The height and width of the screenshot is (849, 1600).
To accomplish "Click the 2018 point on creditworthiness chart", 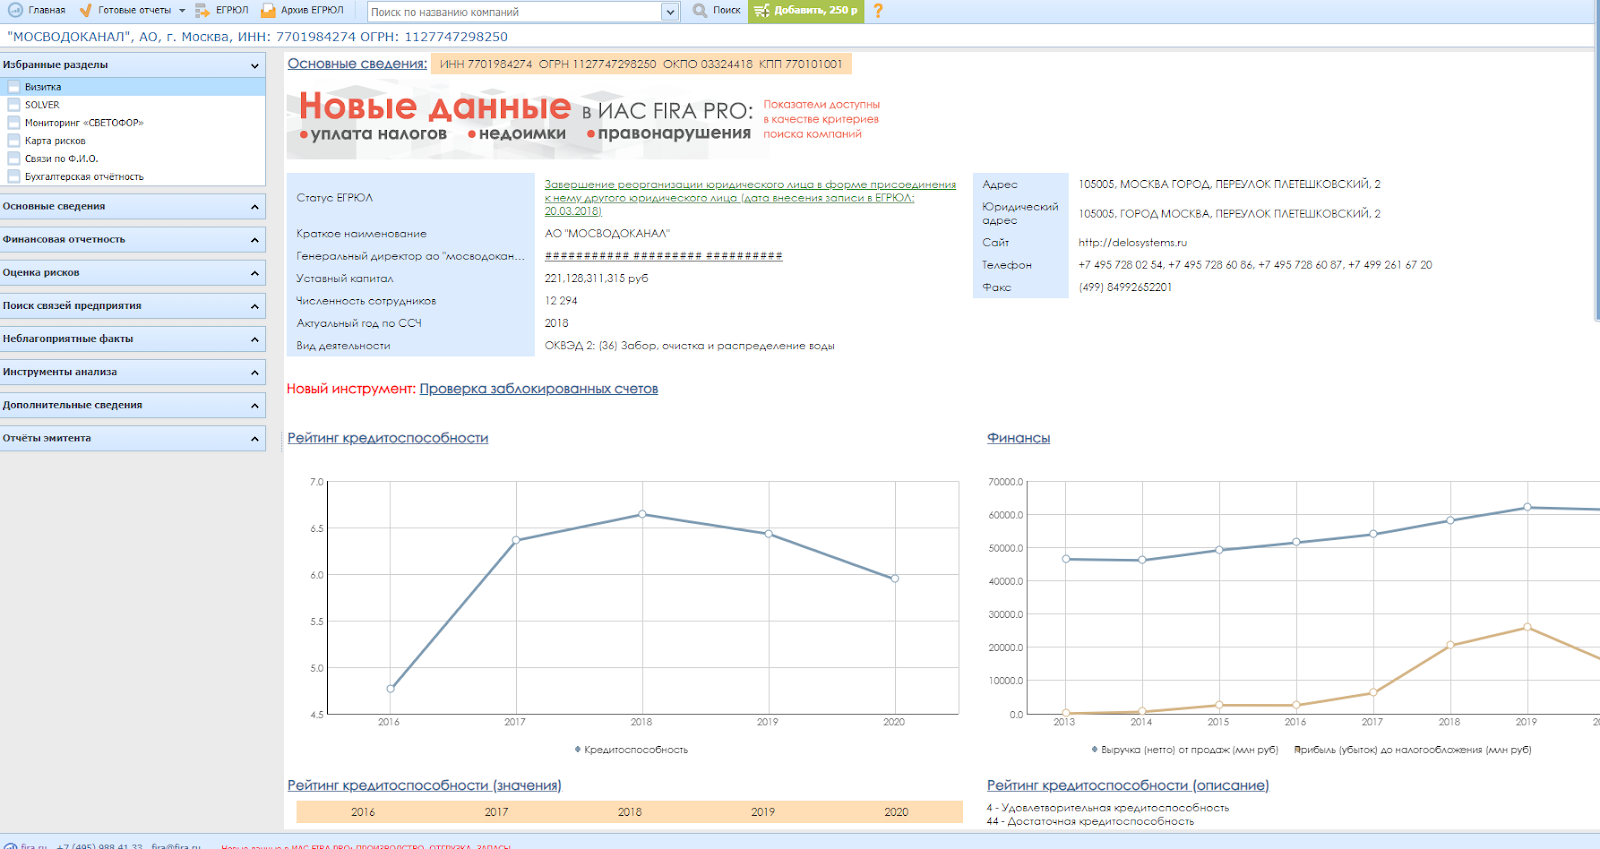I will (642, 514).
